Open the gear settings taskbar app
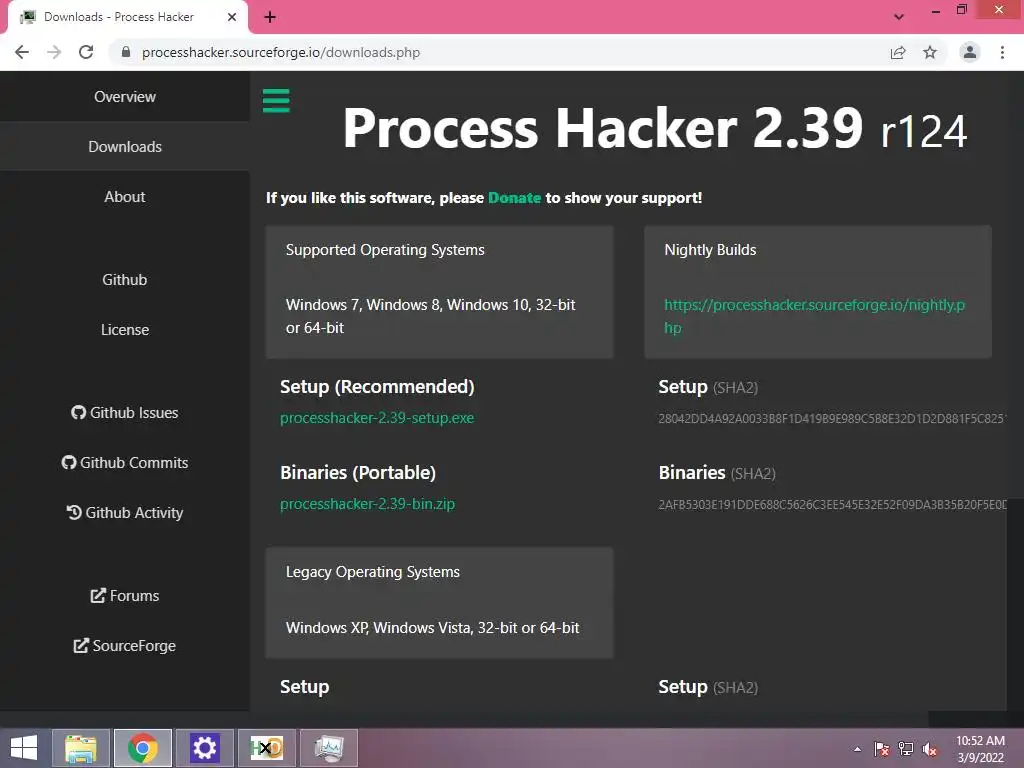The height and width of the screenshot is (768, 1024). 204,748
